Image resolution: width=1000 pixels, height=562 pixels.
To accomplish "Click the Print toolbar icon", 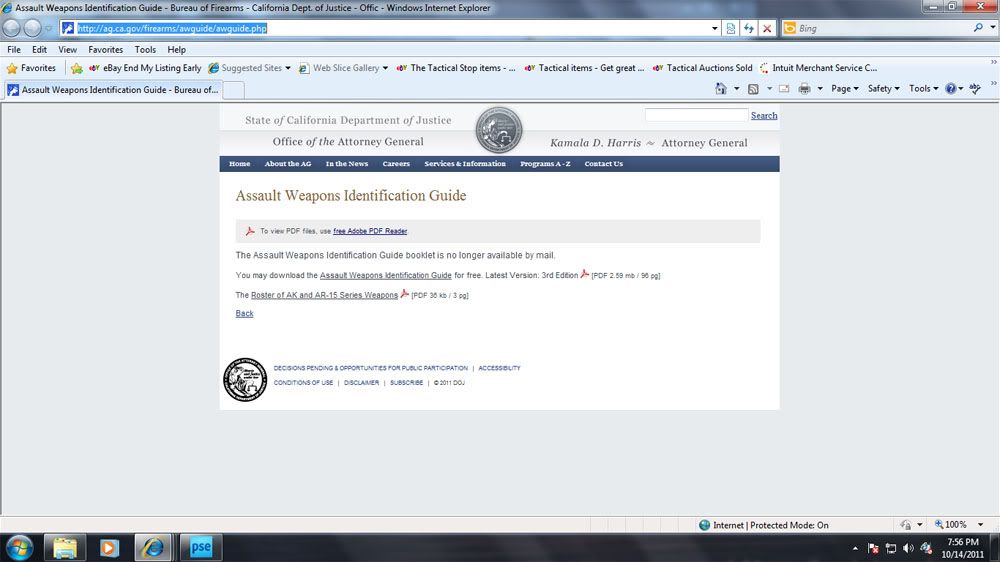I will point(805,89).
